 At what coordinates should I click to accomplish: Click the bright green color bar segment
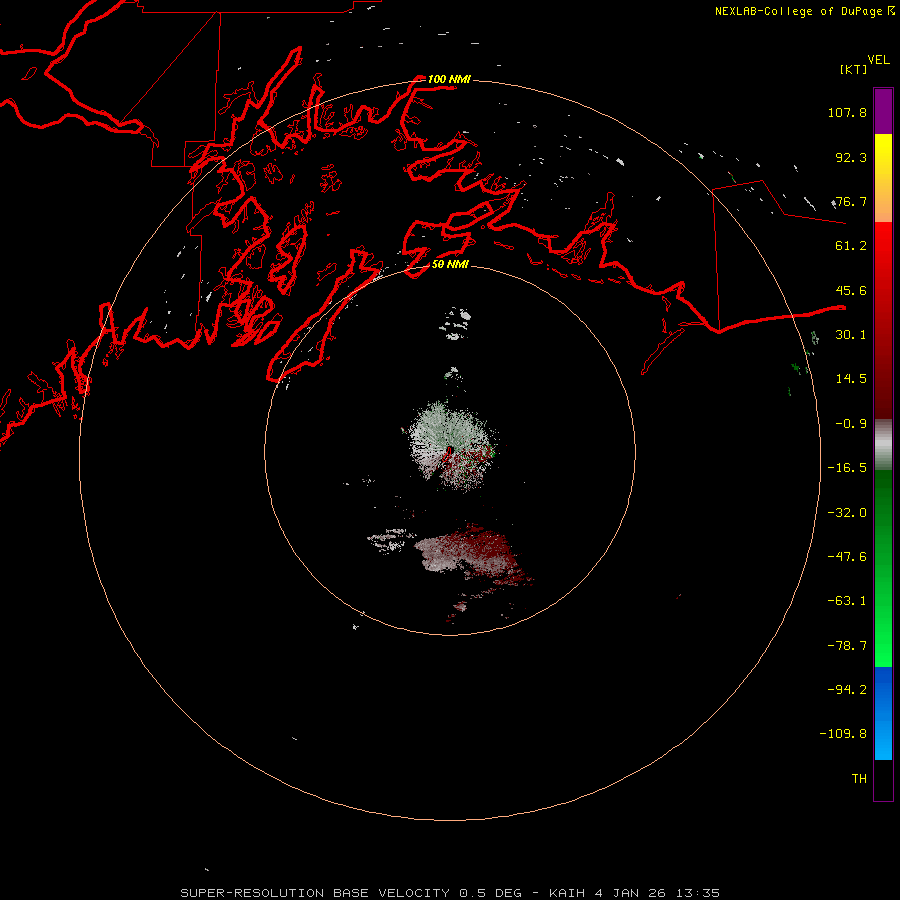pos(883,568)
